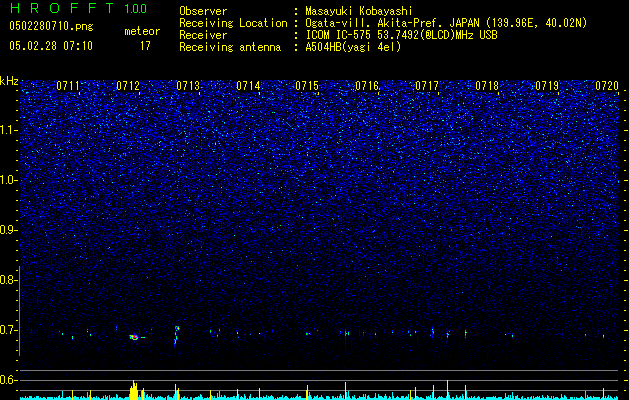Image resolution: width=629 pixels, height=400 pixels.
Task: Click the 0718 time marker
Action: tap(487, 85)
